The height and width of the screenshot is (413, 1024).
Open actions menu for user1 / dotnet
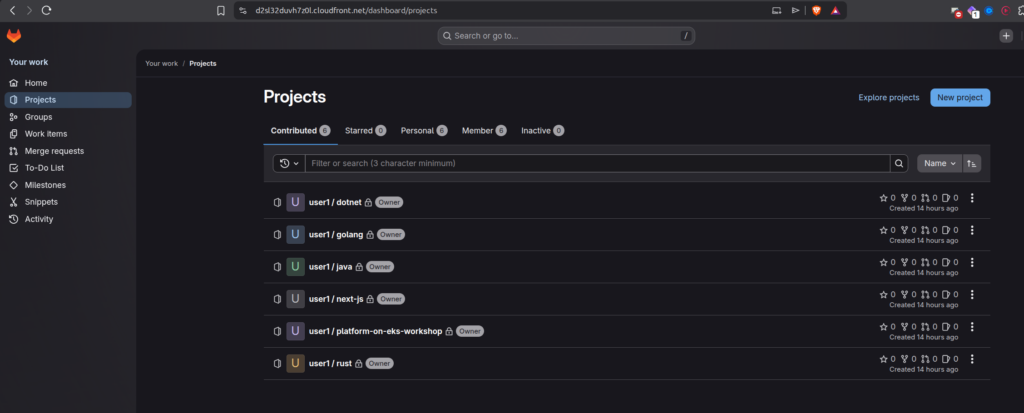click(972, 198)
